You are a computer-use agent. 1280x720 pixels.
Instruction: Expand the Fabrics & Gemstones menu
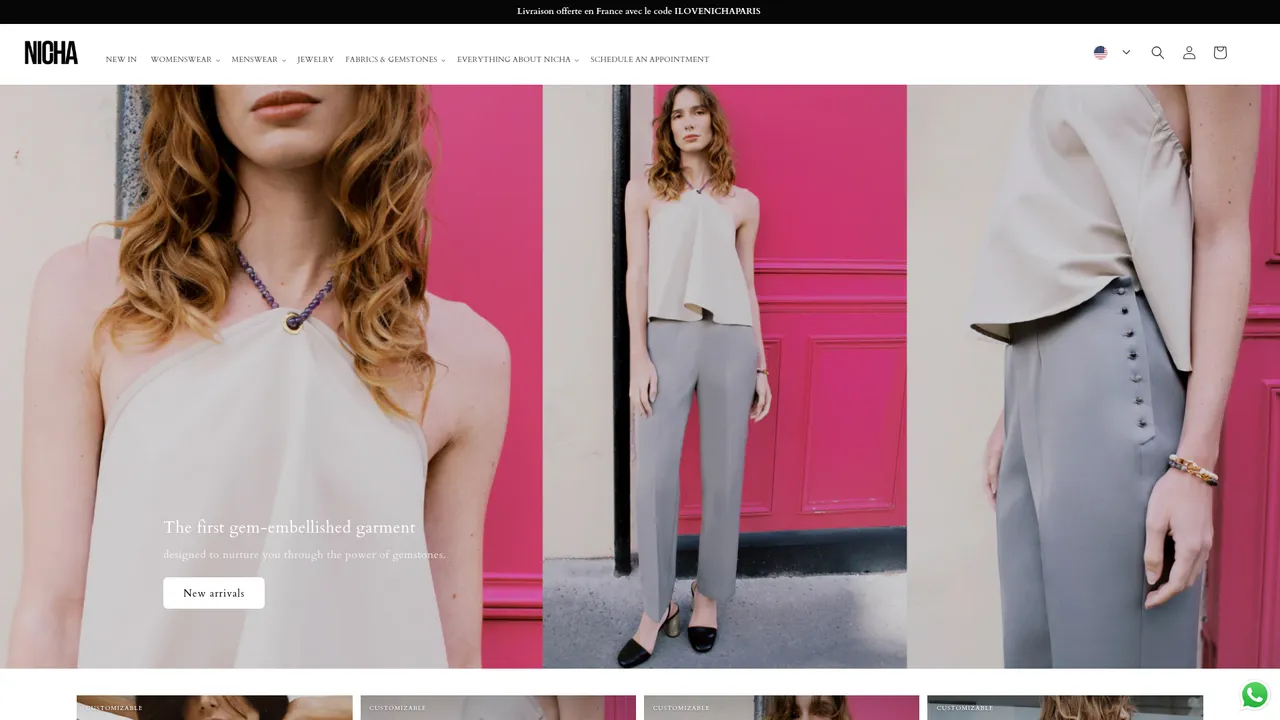tap(395, 60)
